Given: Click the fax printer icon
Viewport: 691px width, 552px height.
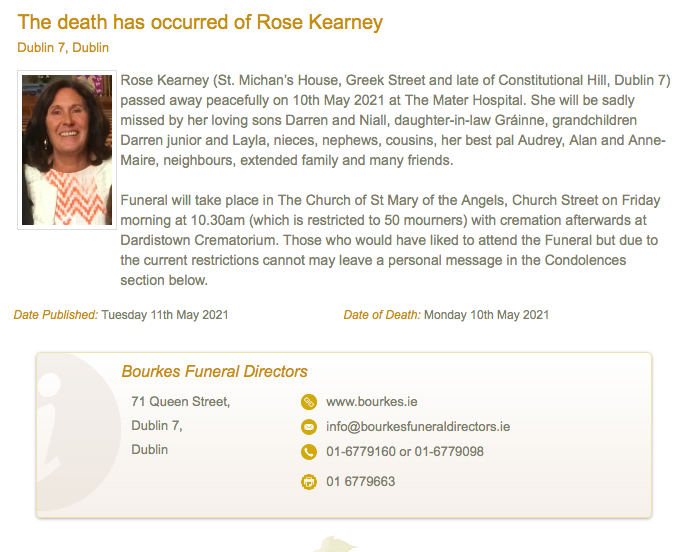Looking at the screenshot, I should pos(309,482).
